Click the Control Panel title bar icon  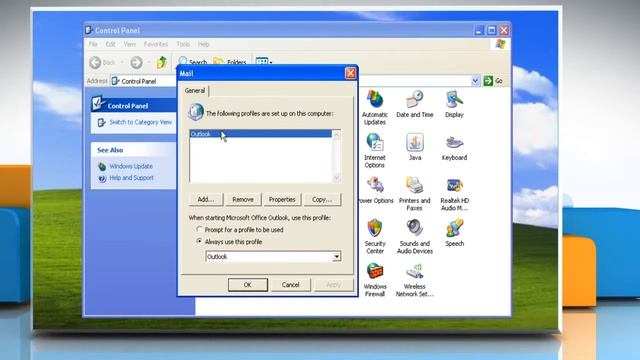tap(89, 30)
